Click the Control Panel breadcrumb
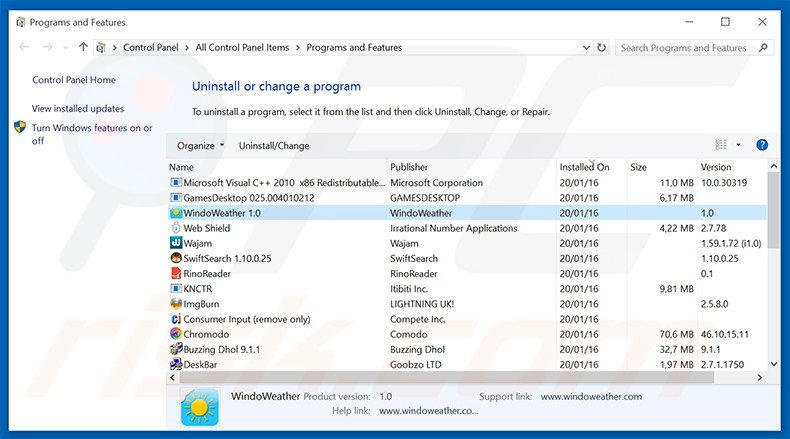790x439 pixels. [x=151, y=47]
